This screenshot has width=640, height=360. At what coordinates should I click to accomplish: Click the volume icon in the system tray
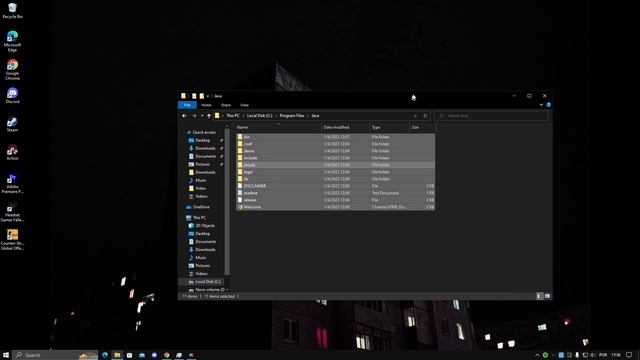(x=593, y=355)
